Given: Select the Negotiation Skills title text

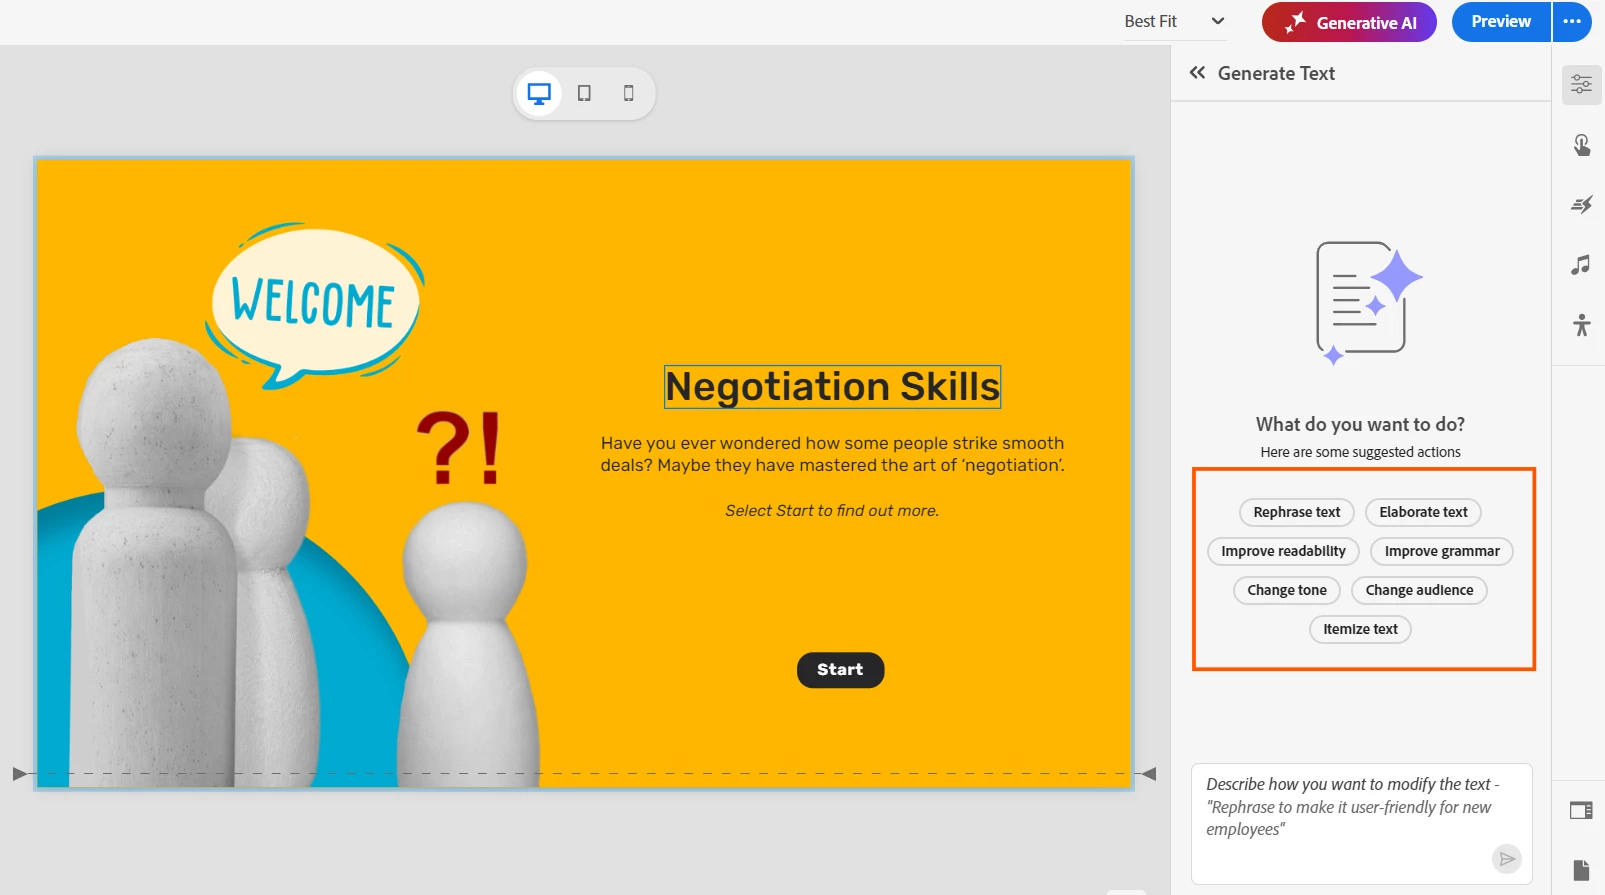Looking at the screenshot, I should point(833,387).
